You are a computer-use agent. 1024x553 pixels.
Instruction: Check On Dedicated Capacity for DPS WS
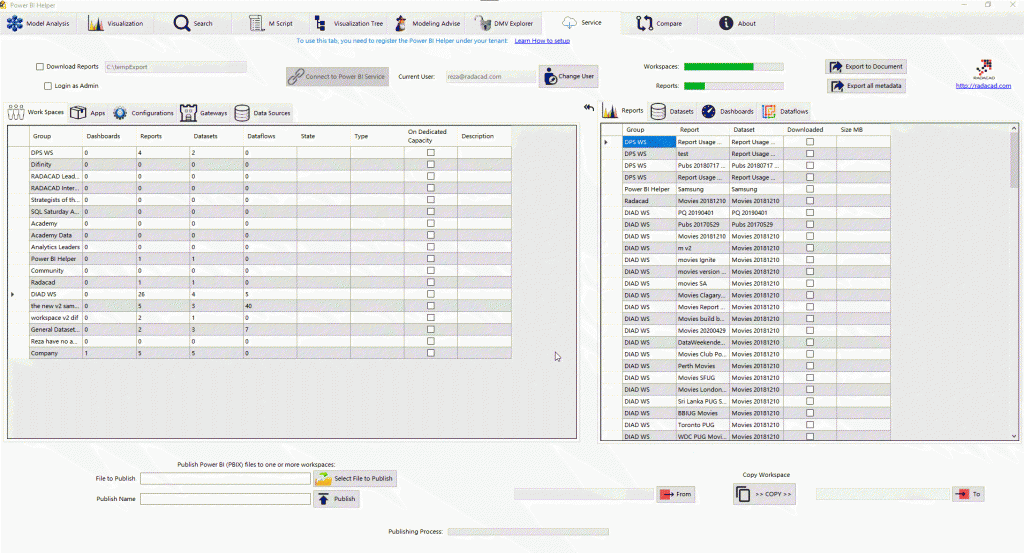[x=431, y=152]
